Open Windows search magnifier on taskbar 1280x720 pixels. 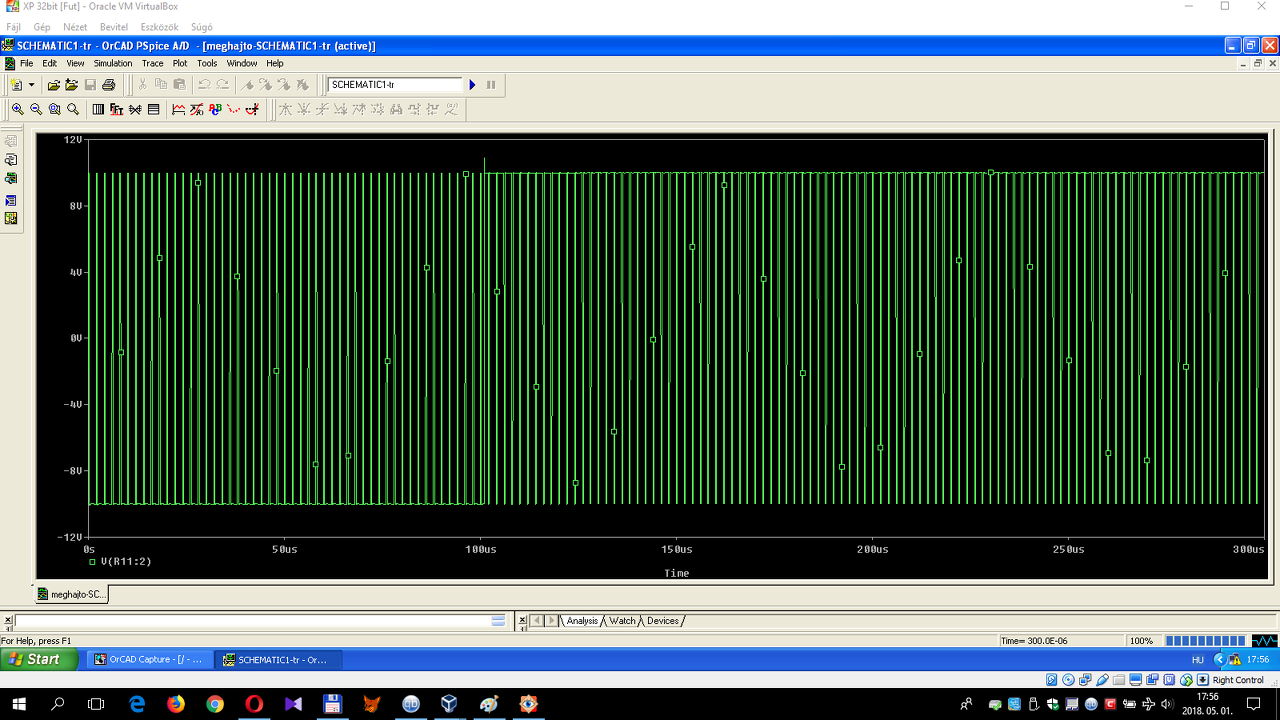click(x=57, y=704)
